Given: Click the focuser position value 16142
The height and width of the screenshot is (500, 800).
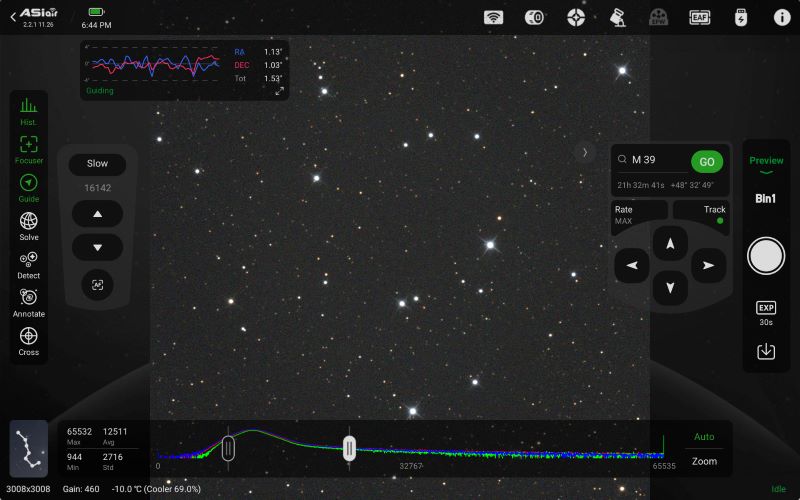Looking at the screenshot, I should click(x=97, y=188).
